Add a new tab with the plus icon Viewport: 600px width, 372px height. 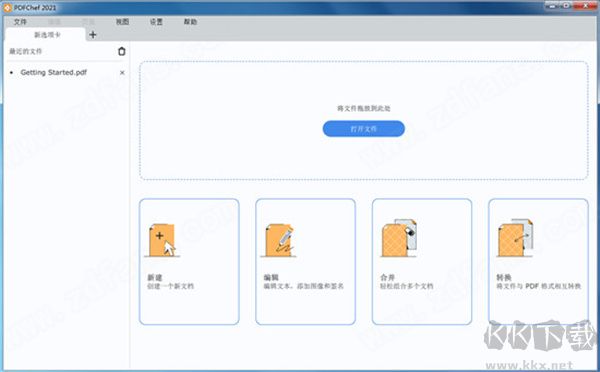coord(93,35)
